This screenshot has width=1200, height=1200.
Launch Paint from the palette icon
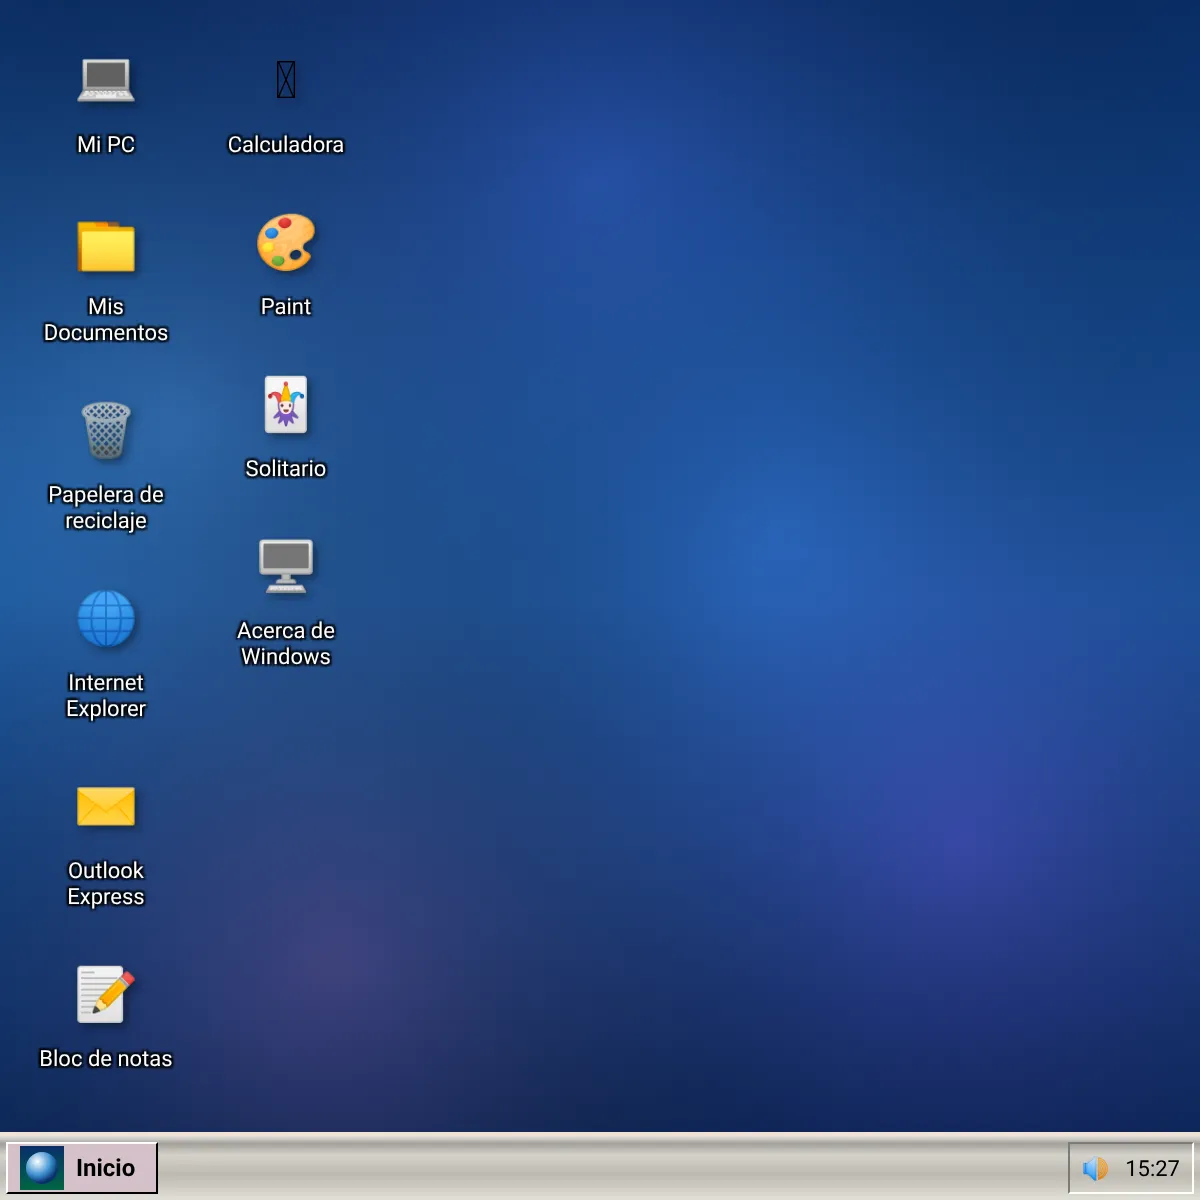(286, 242)
